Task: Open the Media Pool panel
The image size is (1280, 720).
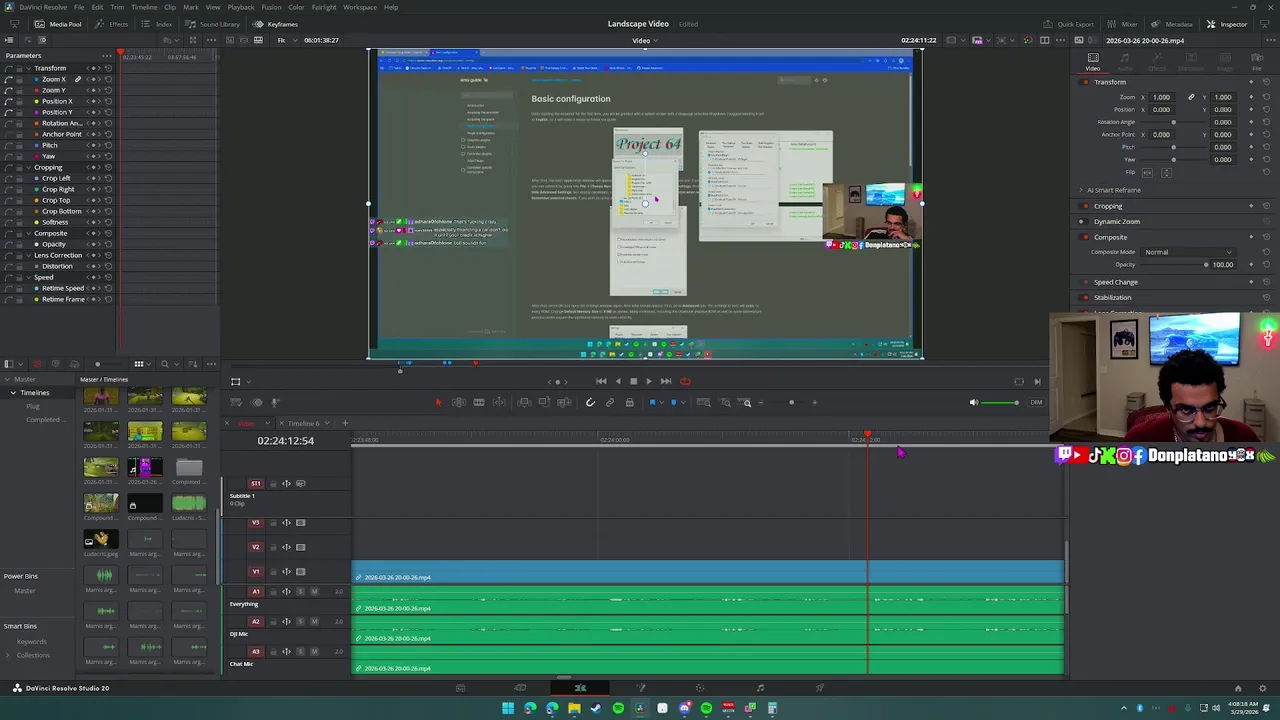Action: click(x=58, y=24)
